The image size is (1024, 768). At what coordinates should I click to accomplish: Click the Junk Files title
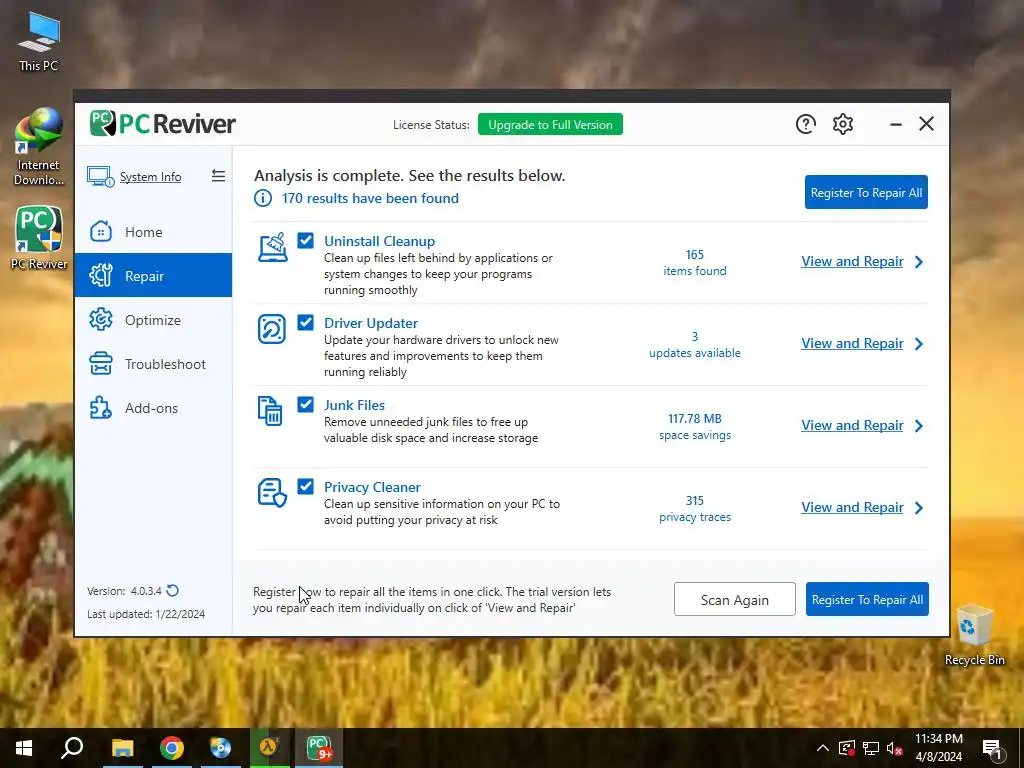pyautogui.click(x=355, y=405)
